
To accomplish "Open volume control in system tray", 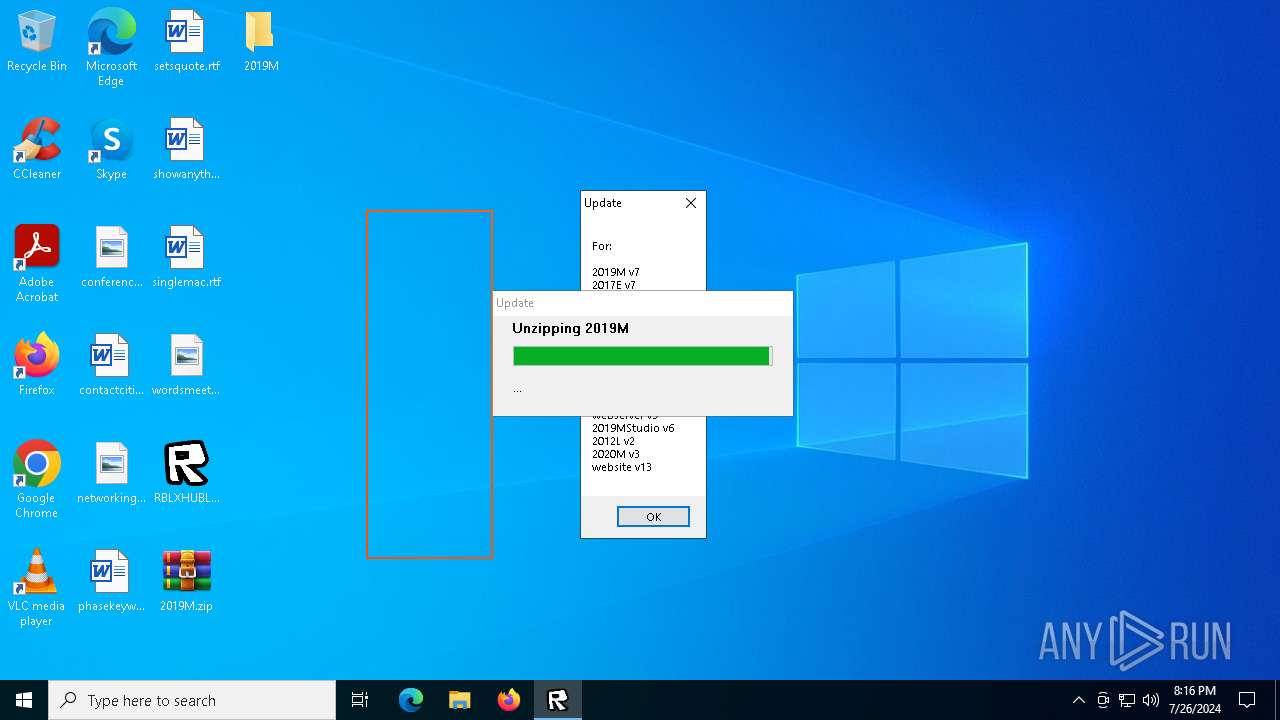I will coord(1151,700).
